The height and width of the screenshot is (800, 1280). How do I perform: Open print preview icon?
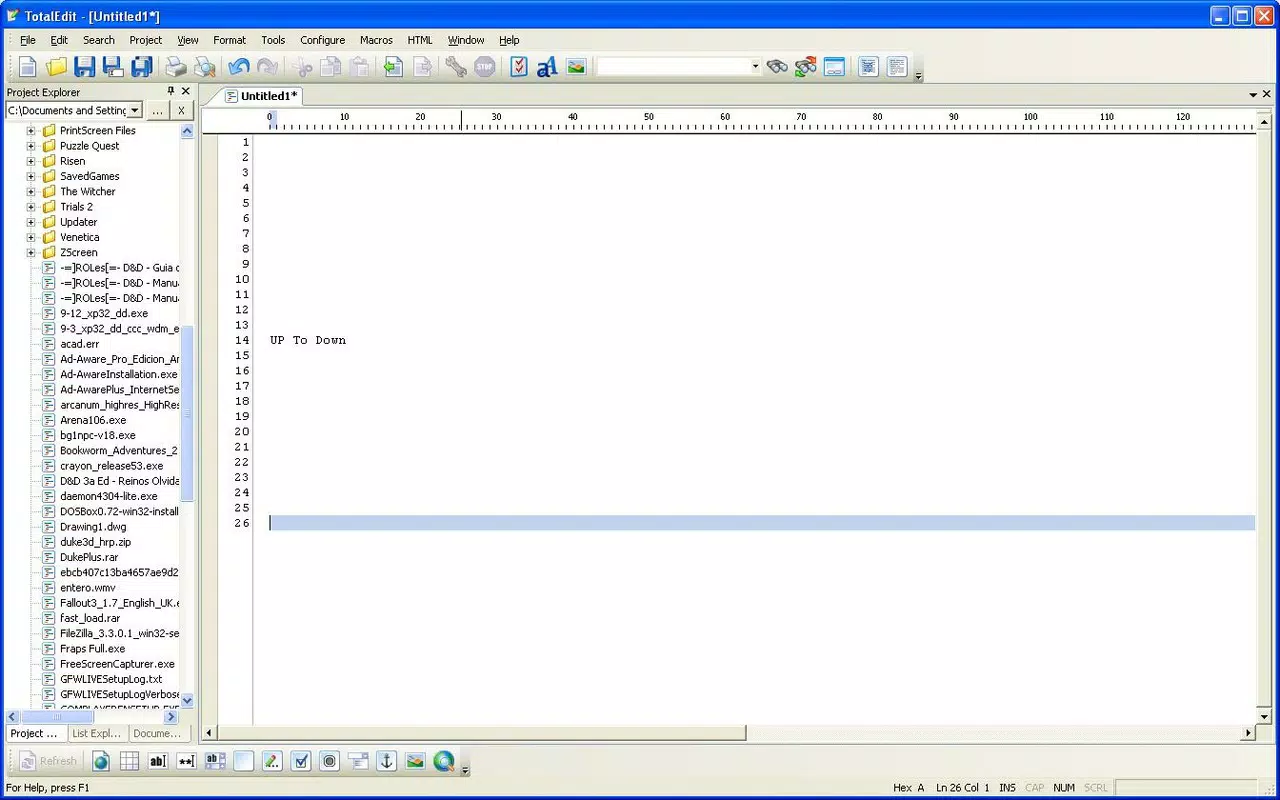coord(205,67)
